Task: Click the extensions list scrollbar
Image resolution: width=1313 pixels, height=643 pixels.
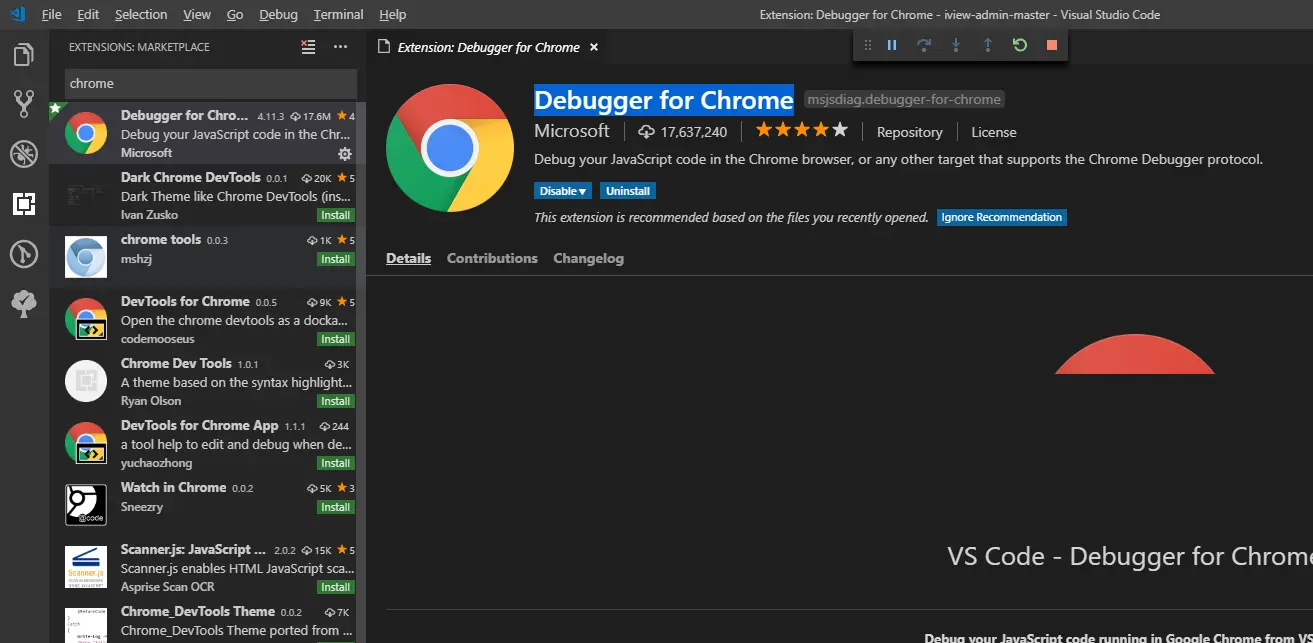Action: click(x=362, y=370)
